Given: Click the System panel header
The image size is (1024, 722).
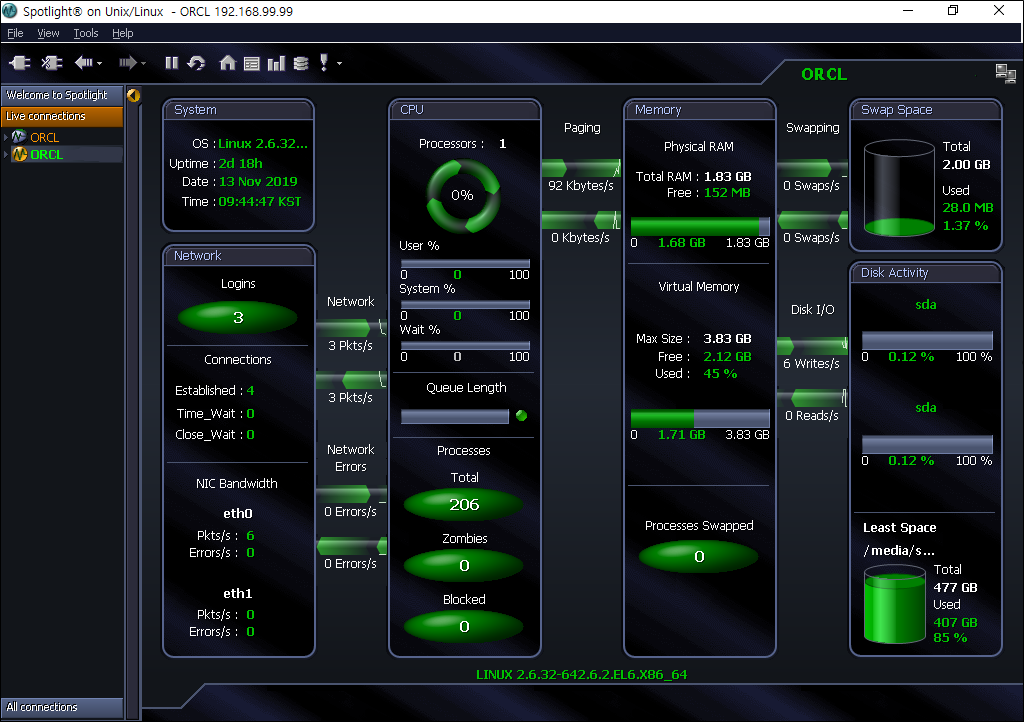Looking at the screenshot, I should point(238,110).
